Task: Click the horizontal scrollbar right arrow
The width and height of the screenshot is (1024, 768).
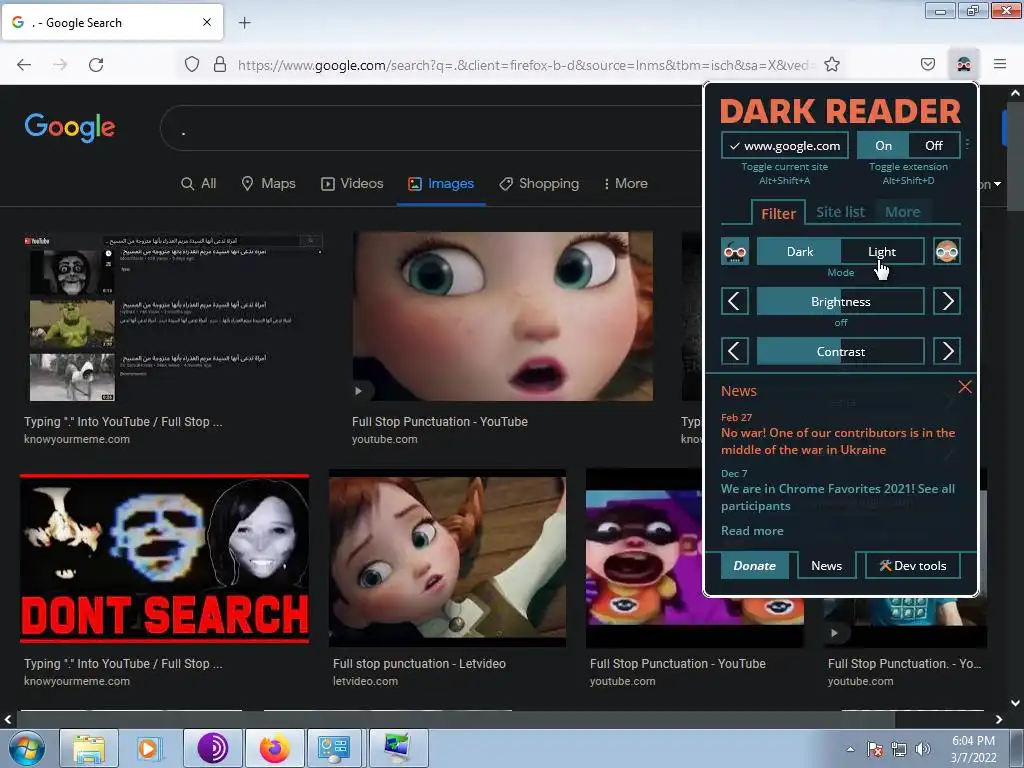Action: point(999,719)
